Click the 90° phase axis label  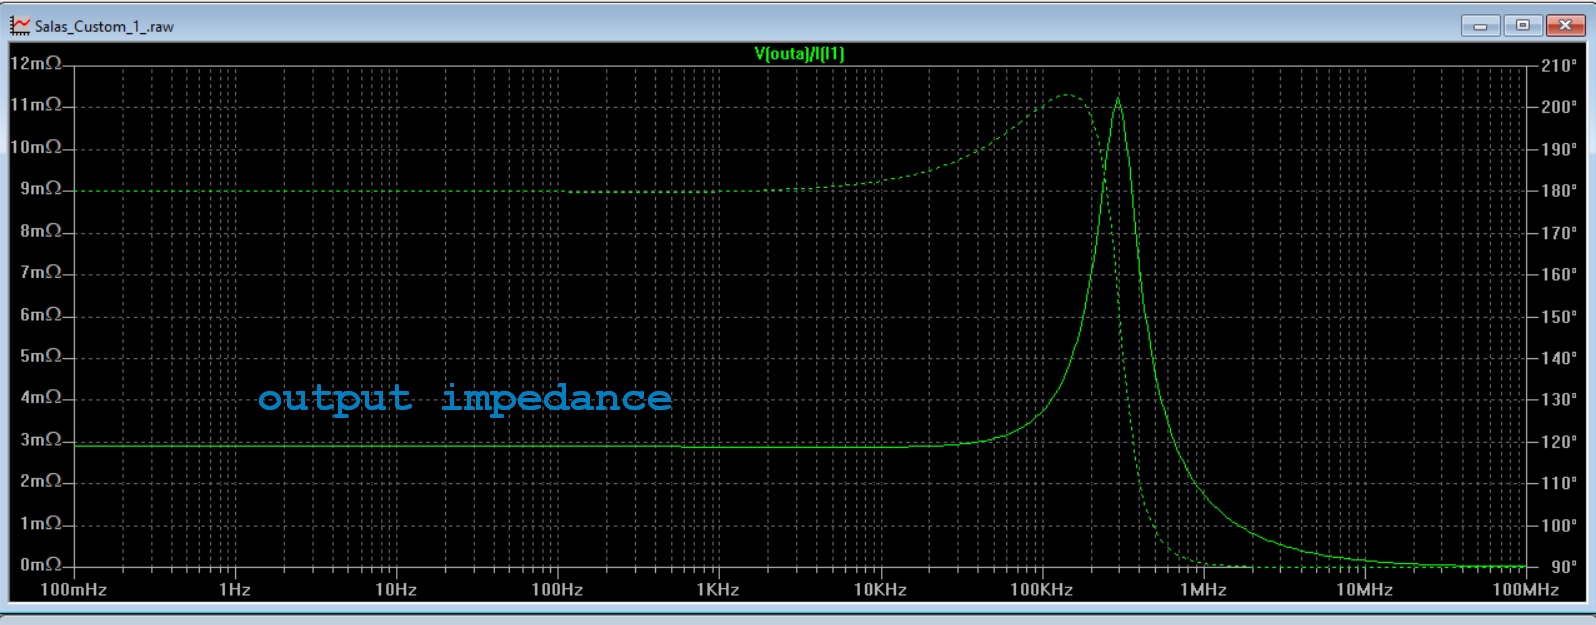click(1564, 566)
